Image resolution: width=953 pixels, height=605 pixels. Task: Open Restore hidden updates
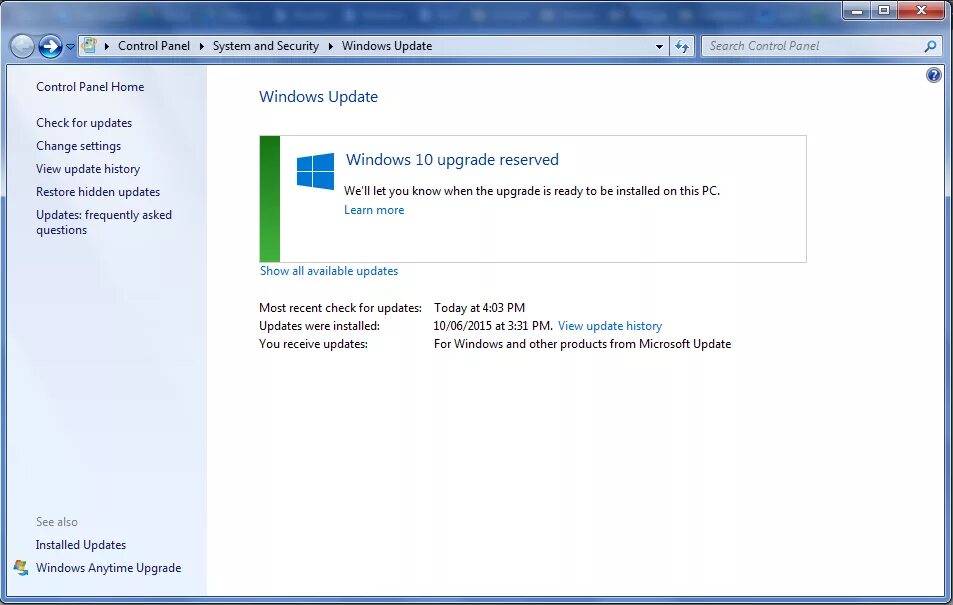tap(98, 192)
